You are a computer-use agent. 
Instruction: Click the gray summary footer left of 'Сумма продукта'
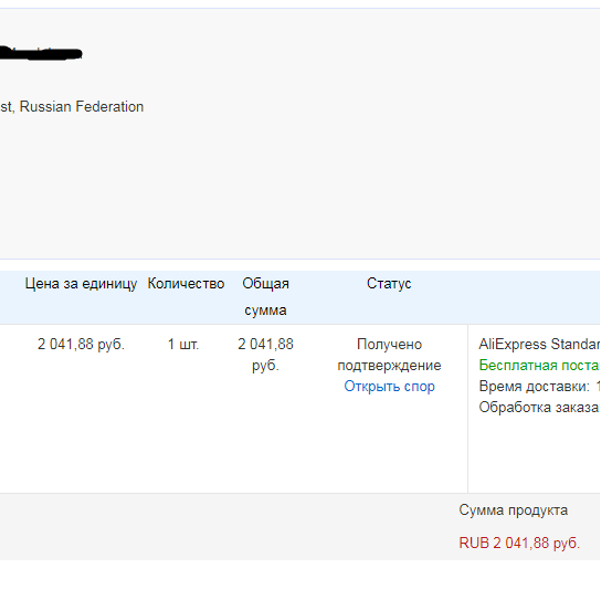tap(230, 527)
